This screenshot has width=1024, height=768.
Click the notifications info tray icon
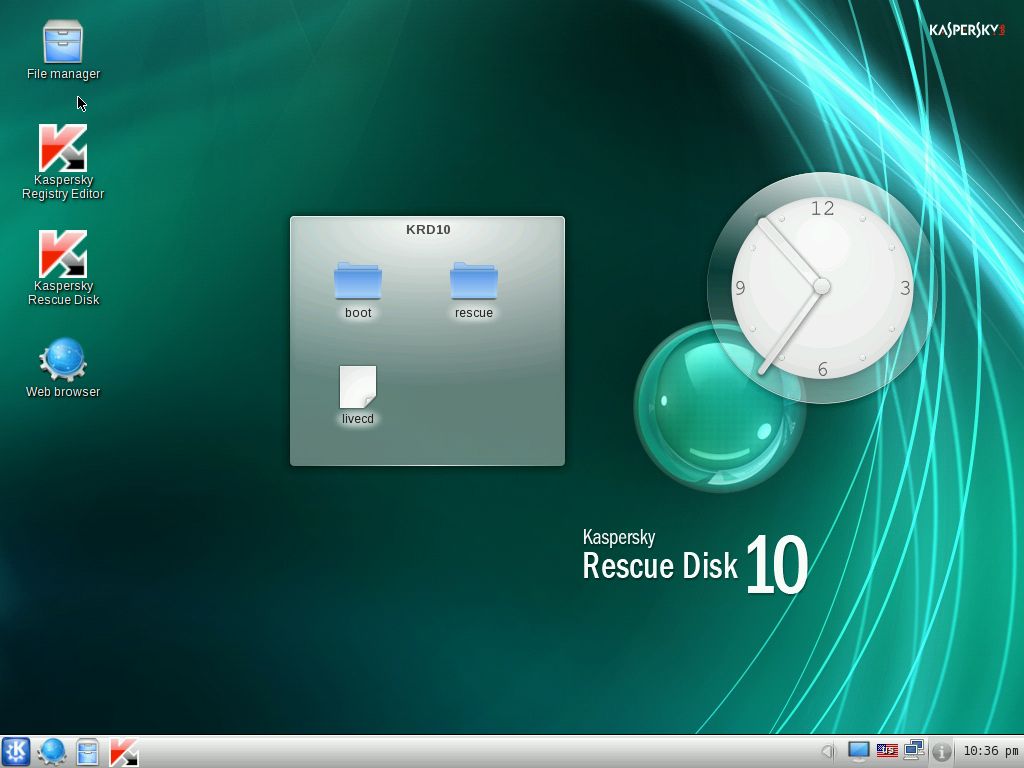(x=941, y=752)
